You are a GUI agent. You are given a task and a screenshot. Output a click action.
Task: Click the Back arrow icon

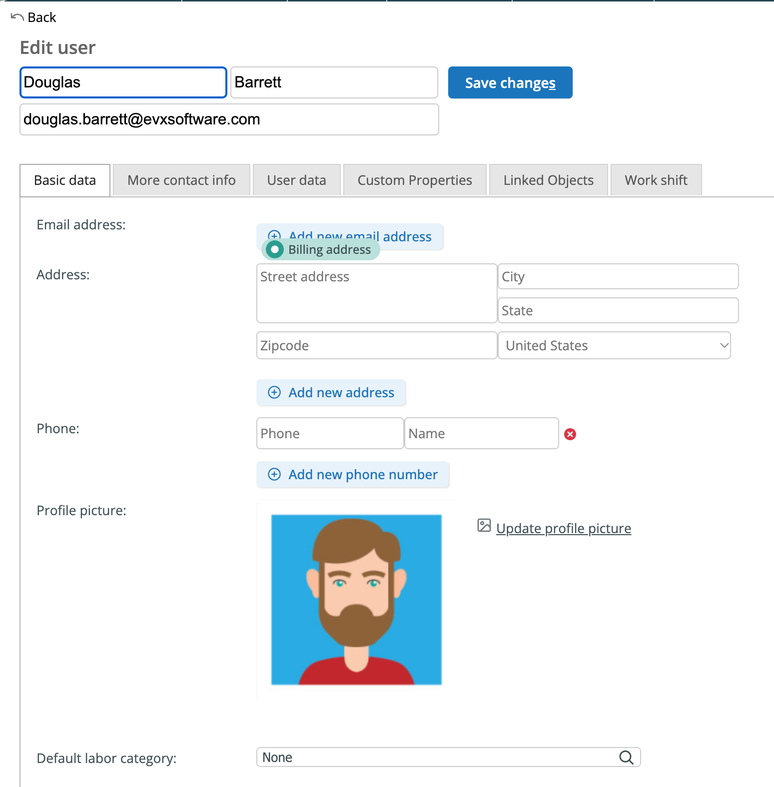pyautogui.click(x=17, y=17)
